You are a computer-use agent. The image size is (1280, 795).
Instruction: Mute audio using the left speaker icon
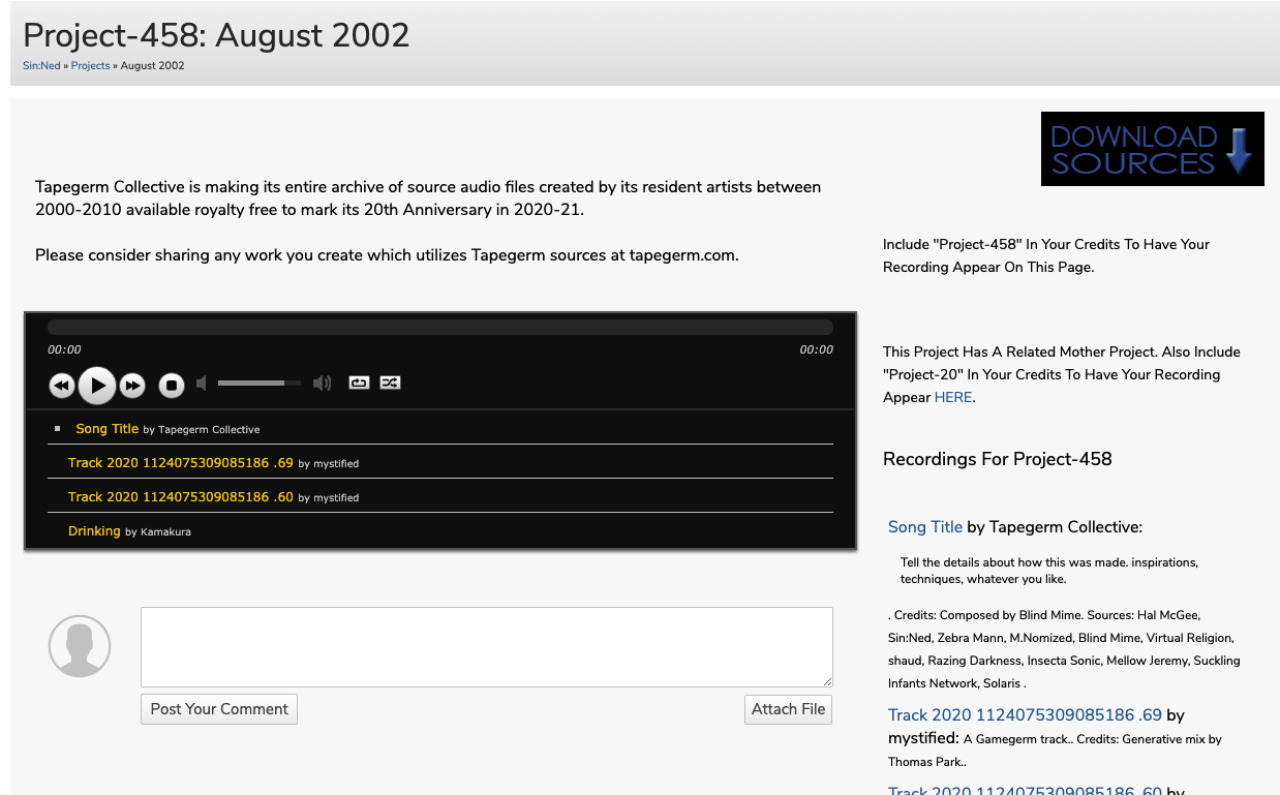point(201,383)
